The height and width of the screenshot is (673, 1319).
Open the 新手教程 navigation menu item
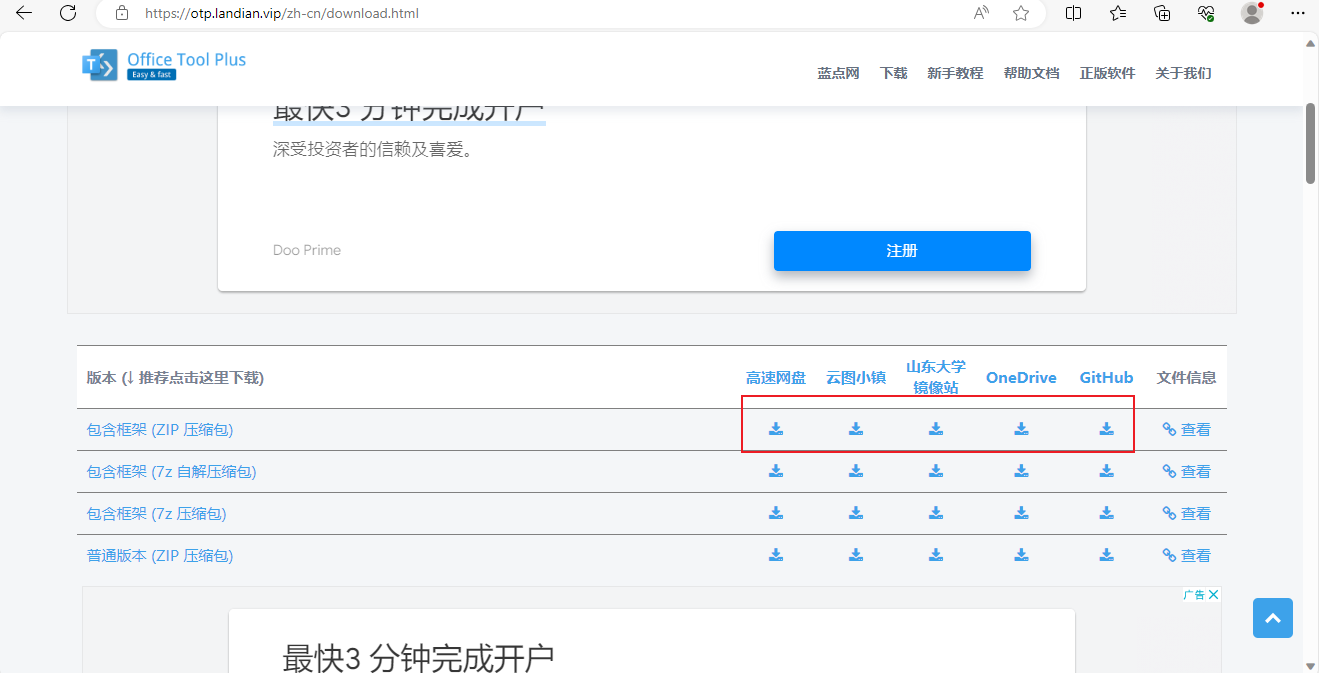(x=955, y=73)
